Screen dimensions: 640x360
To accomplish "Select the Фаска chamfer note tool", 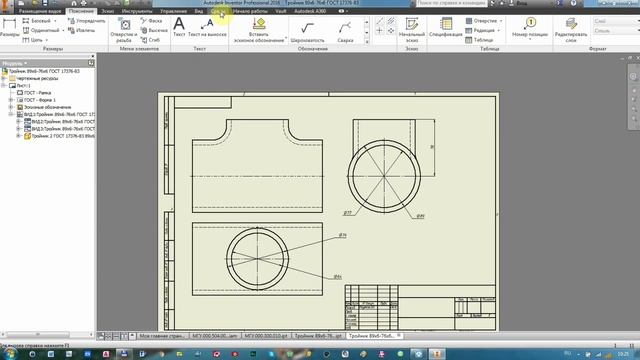I will 151,20.
